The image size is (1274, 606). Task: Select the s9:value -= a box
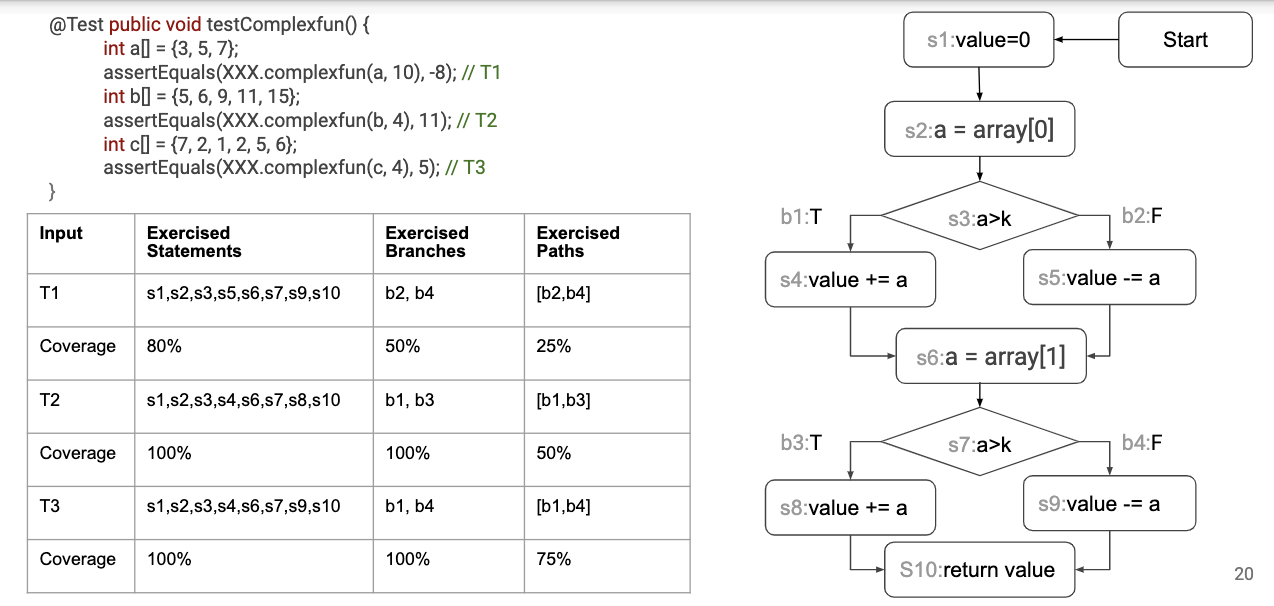tap(1109, 504)
